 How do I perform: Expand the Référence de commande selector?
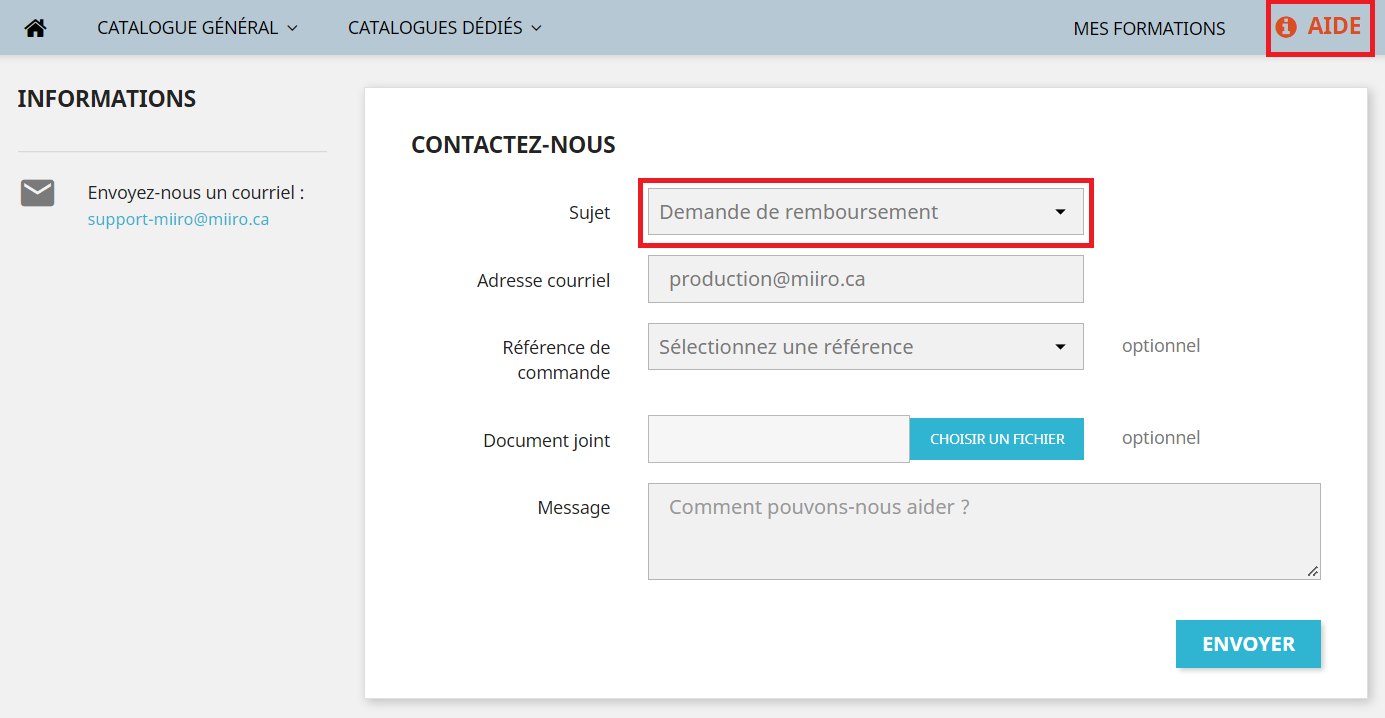866,347
